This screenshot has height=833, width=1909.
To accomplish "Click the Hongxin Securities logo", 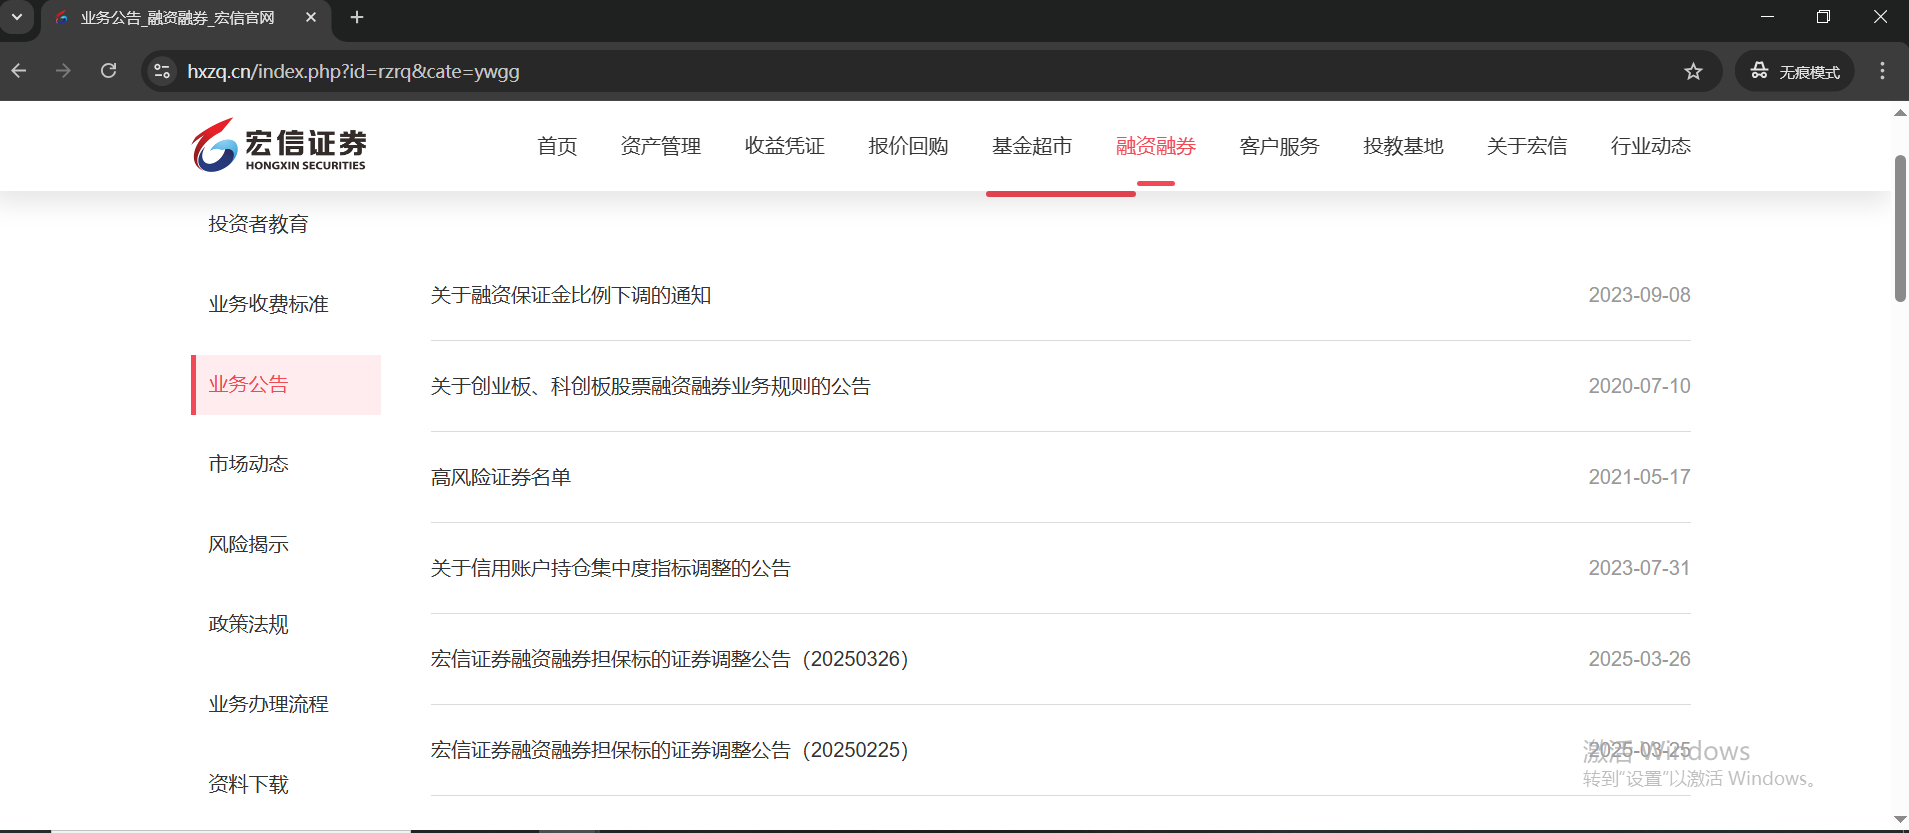I will pos(279,146).
